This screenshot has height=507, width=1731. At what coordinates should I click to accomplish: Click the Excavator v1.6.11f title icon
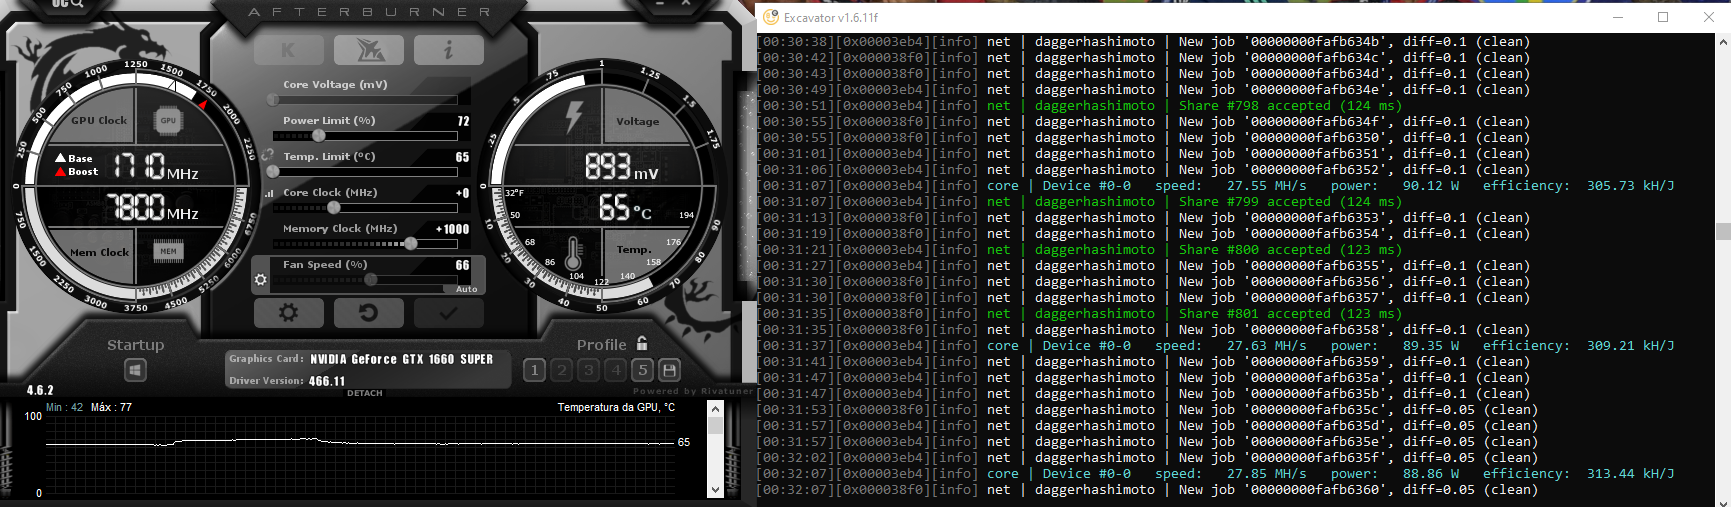(770, 17)
